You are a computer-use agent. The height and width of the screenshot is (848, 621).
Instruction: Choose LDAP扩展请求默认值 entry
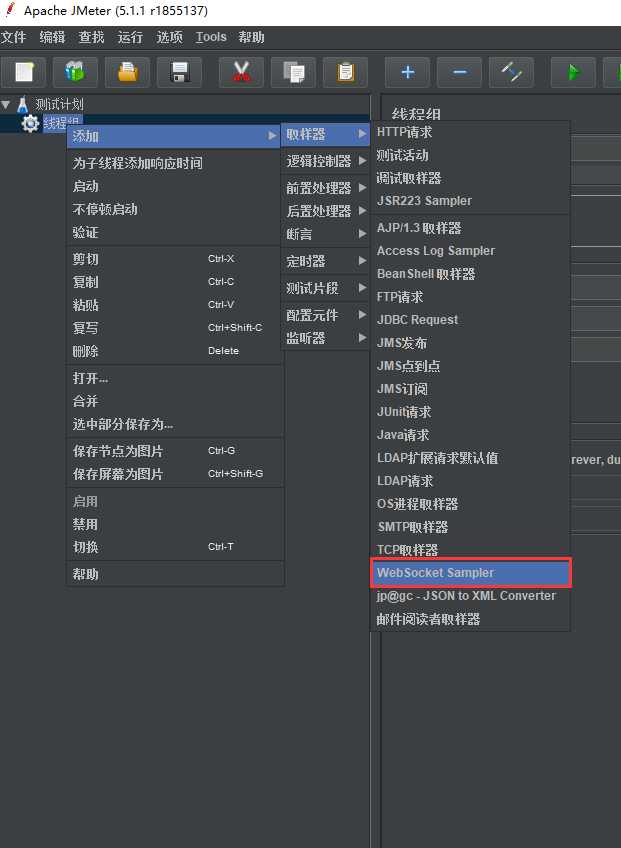click(x=471, y=458)
